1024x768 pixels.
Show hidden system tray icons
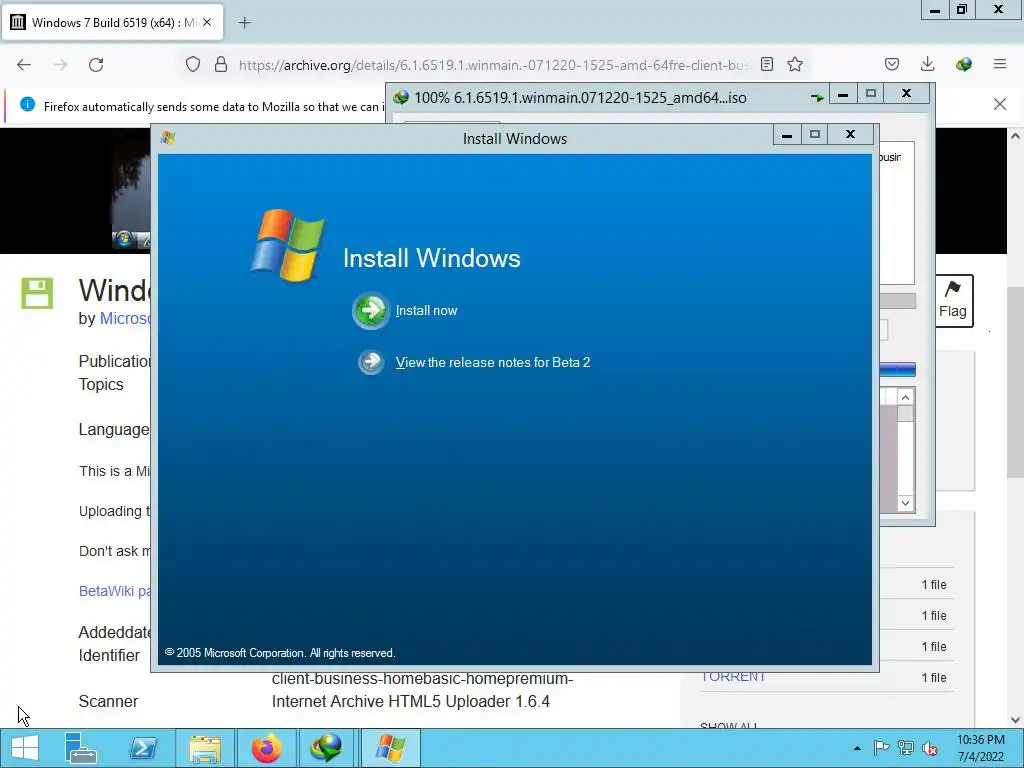point(857,748)
